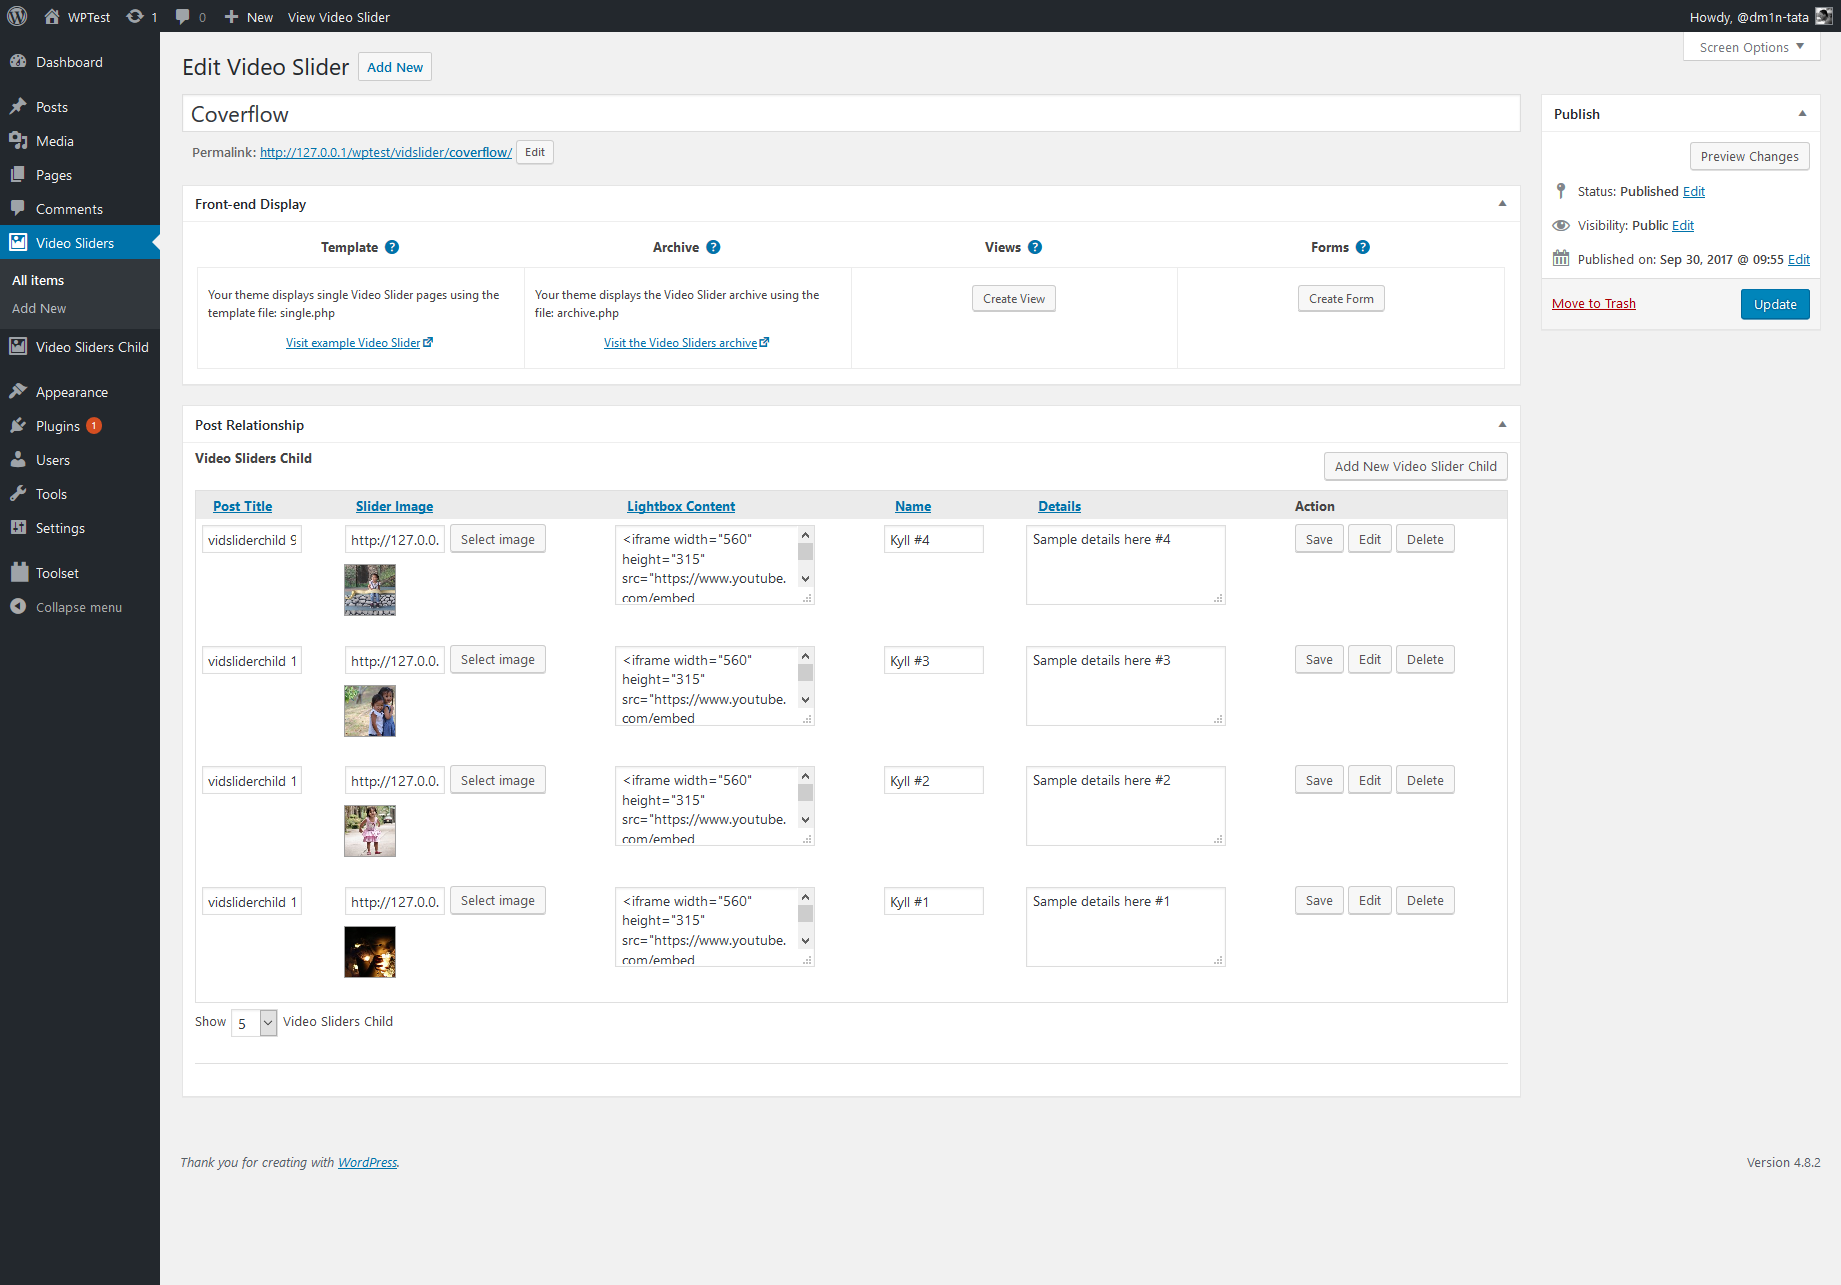This screenshot has width=1841, height=1285.
Task: Click Preview Changes button
Action: [1749, 156]
